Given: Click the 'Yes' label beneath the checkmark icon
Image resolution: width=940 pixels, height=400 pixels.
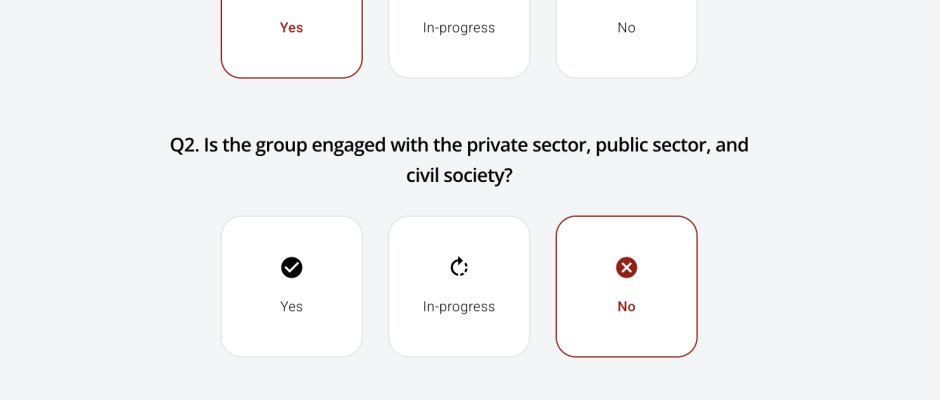Looking at the screenshot, I should [291, 306].
